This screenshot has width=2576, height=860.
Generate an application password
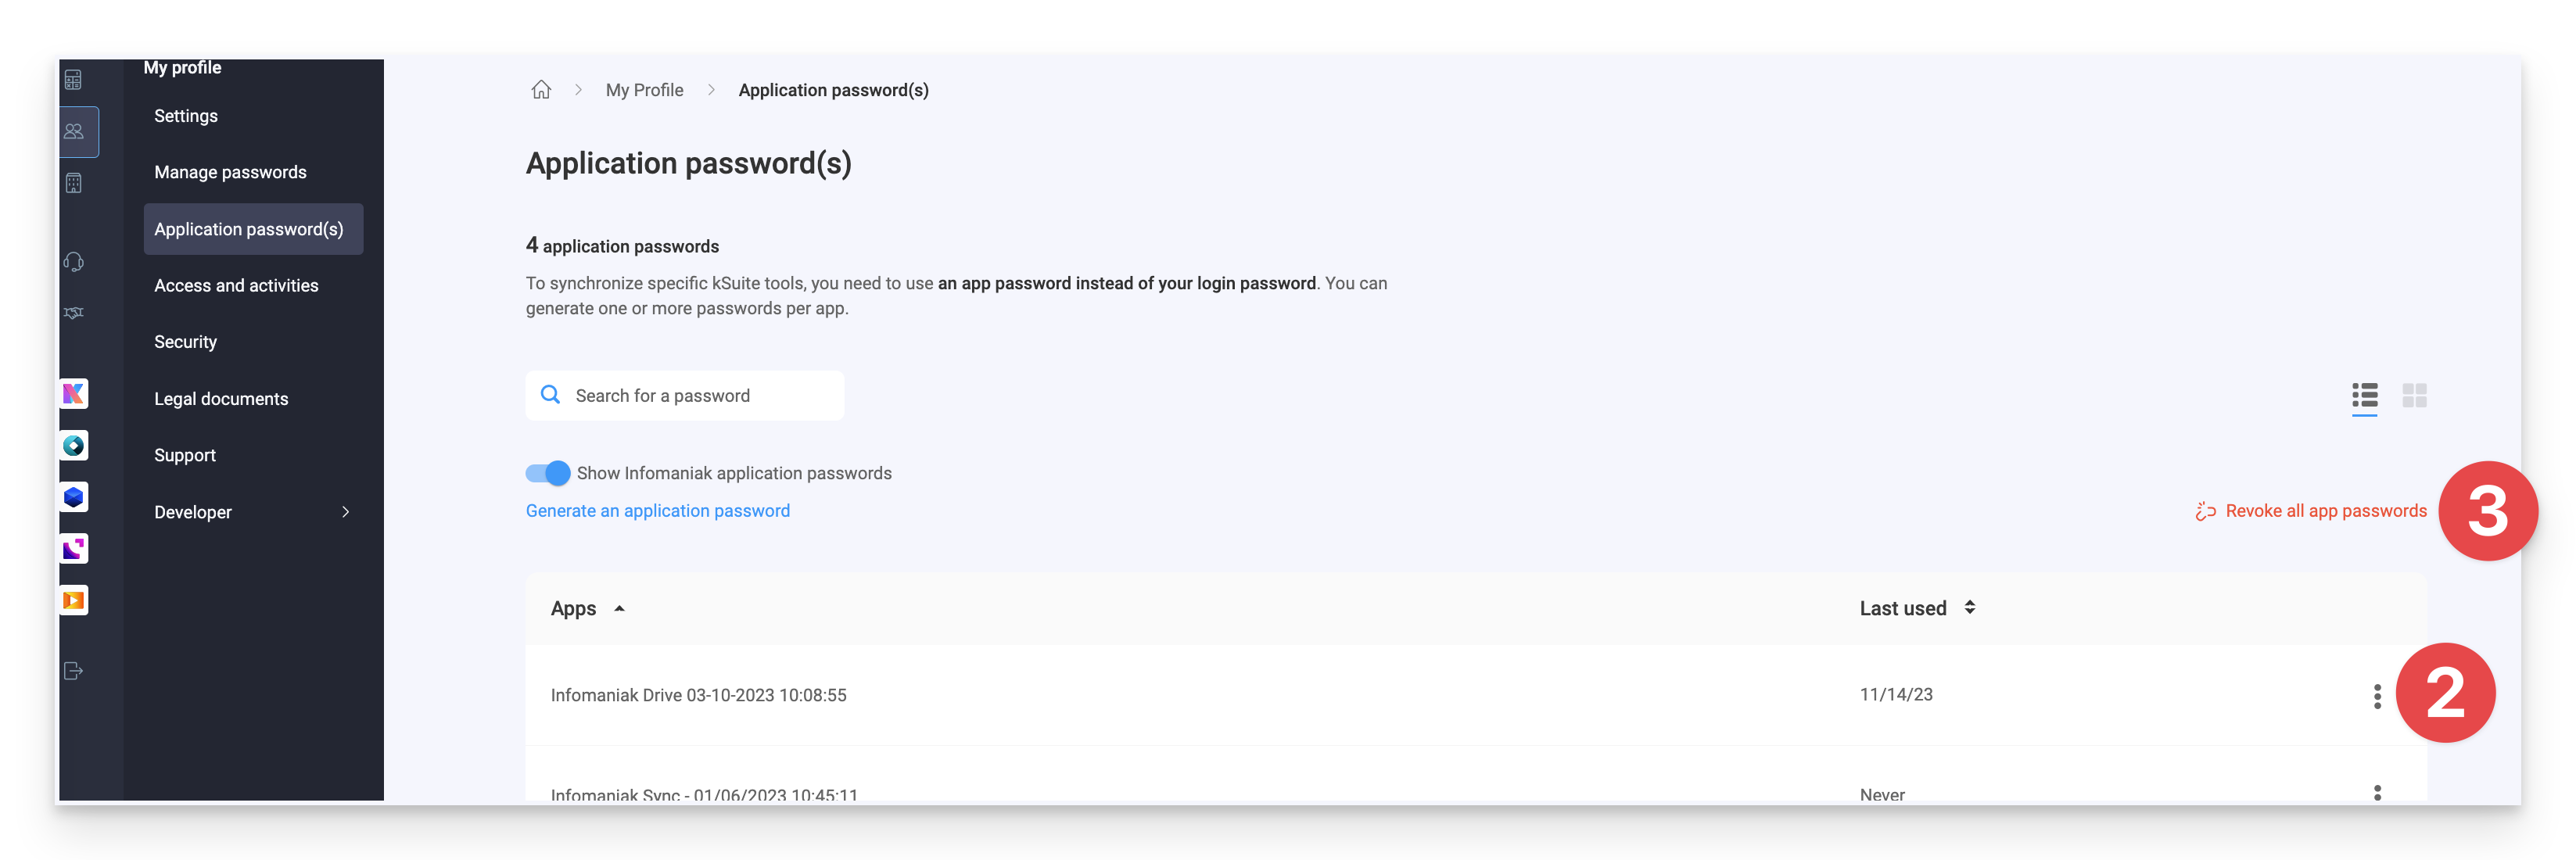pos(657,510)
